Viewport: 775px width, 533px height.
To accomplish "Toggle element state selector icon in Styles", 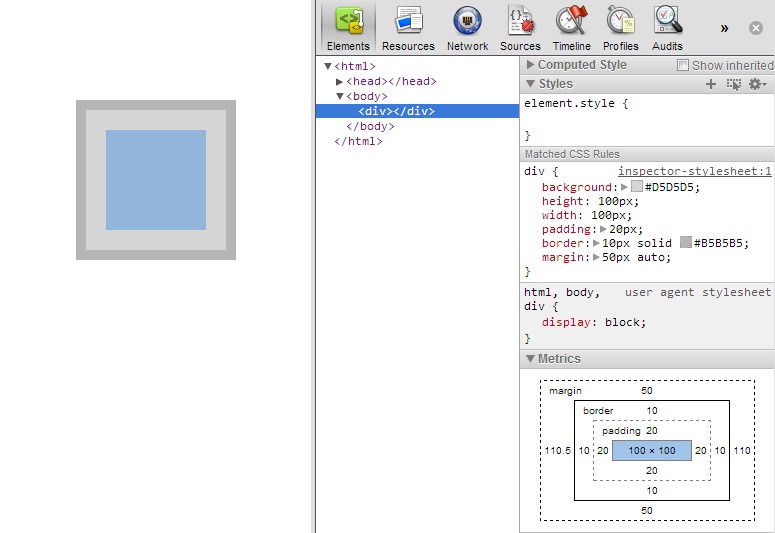I will pos(733,84).
